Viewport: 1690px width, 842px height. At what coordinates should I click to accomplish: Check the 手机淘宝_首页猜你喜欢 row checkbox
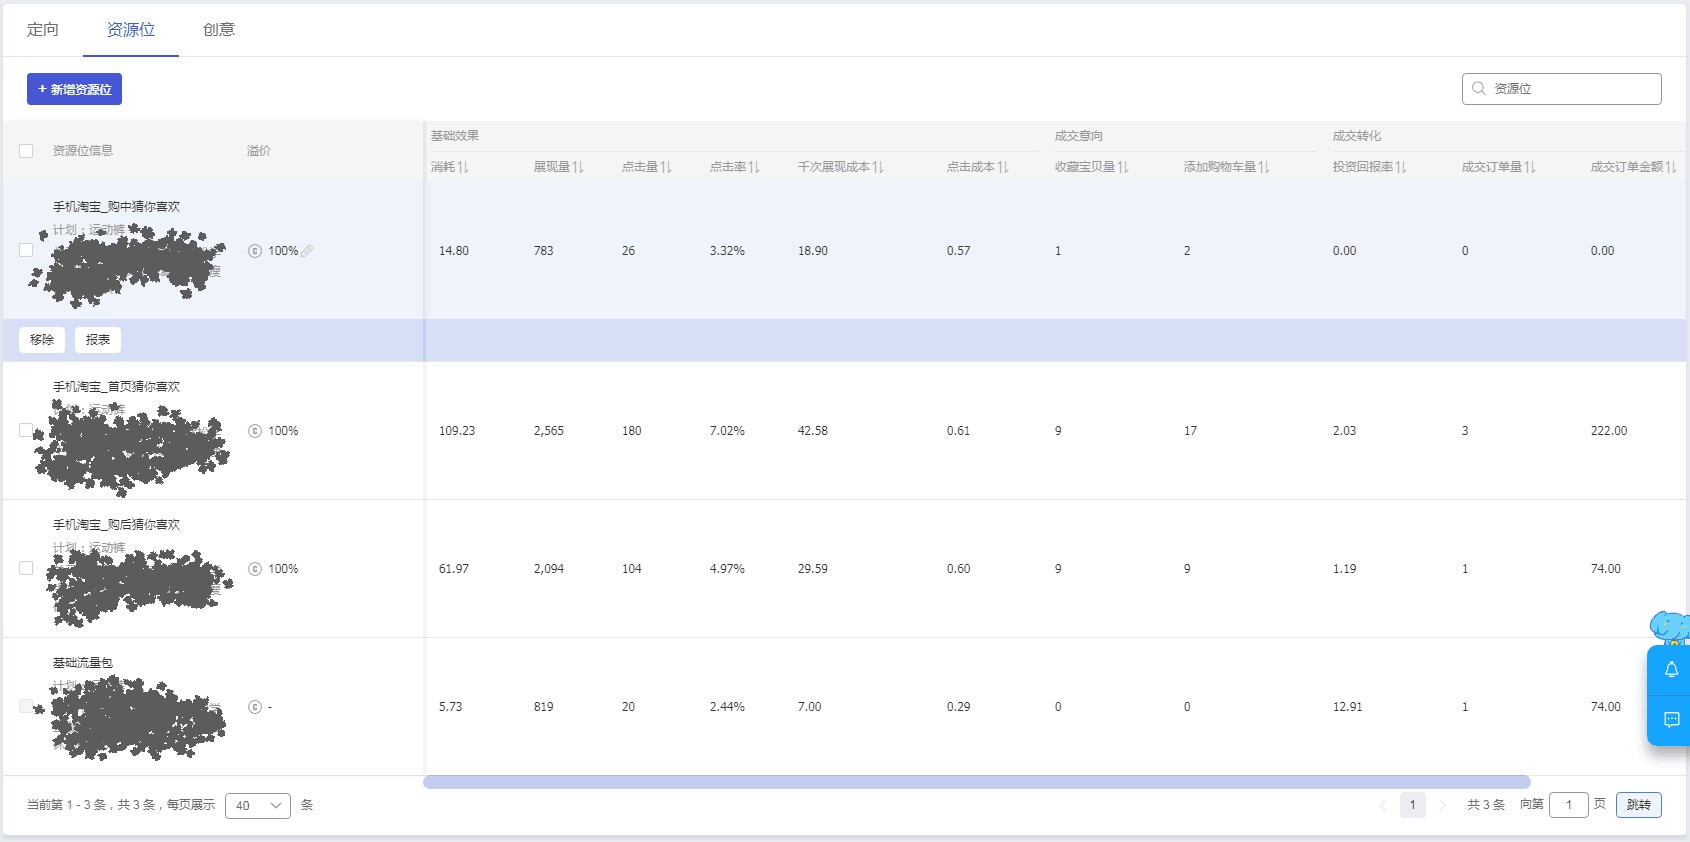[26, 430]
